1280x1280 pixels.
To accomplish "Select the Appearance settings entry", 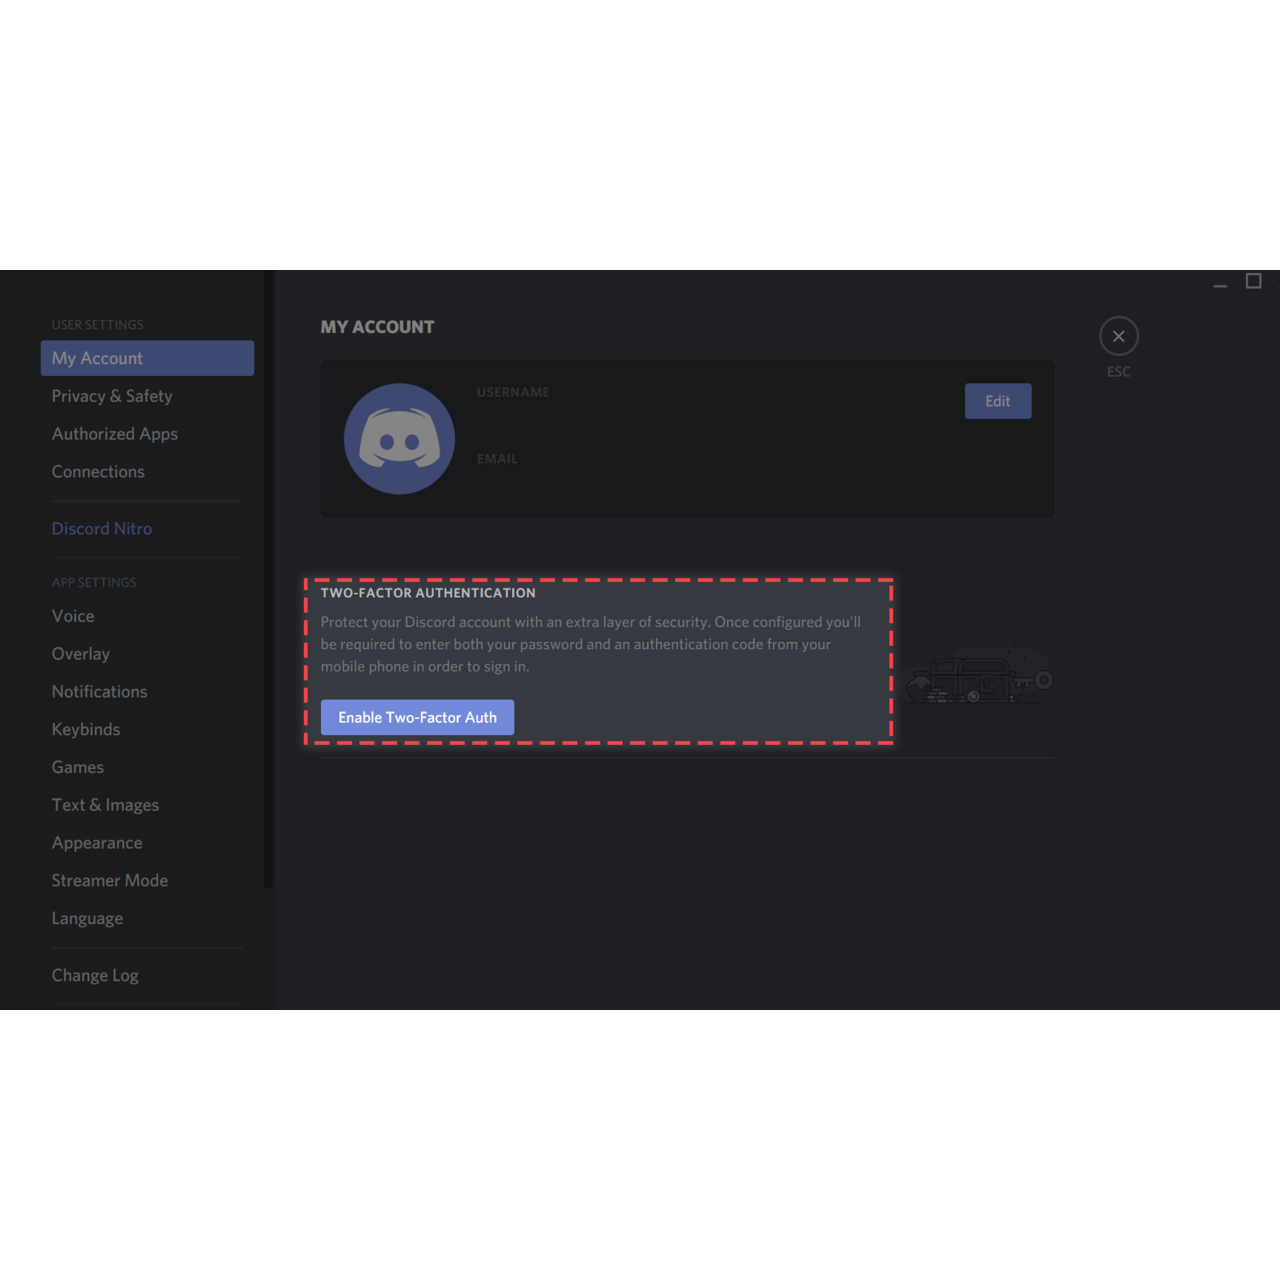I will tap(96, 842).
